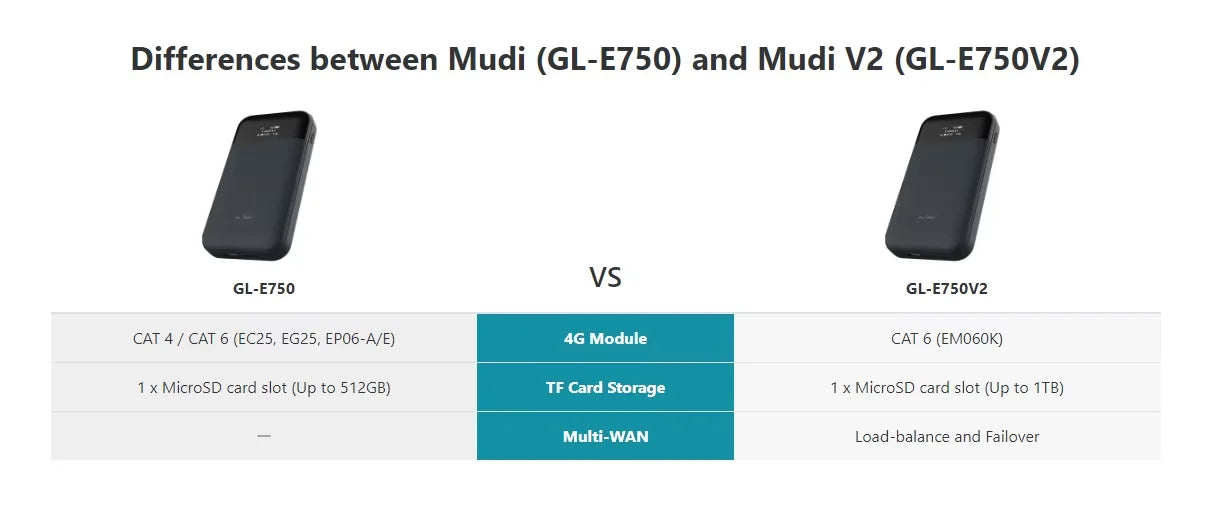This screenshot has height=516, width=1222.
Task: Click the GL-E750 model label
Action: pyautogui.click(x=264, y=289)
